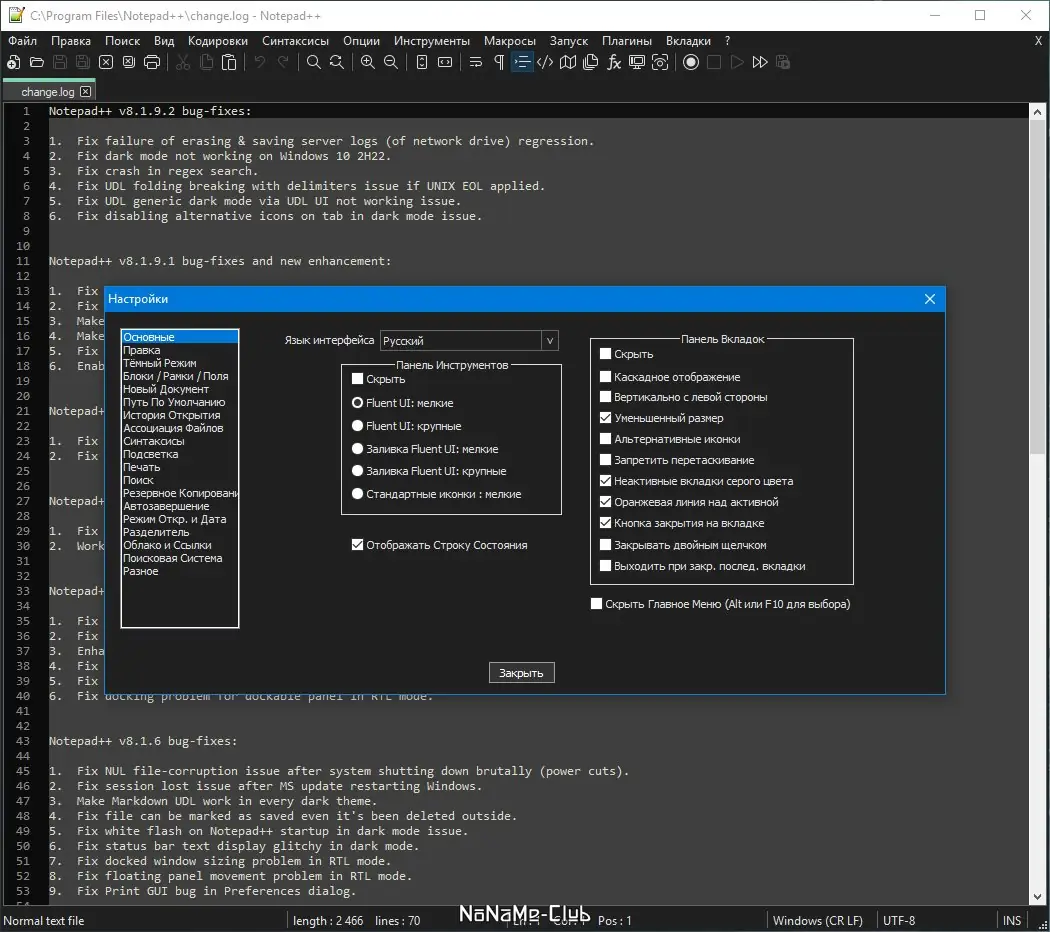Click the Zoom in icon

(368, 62)
